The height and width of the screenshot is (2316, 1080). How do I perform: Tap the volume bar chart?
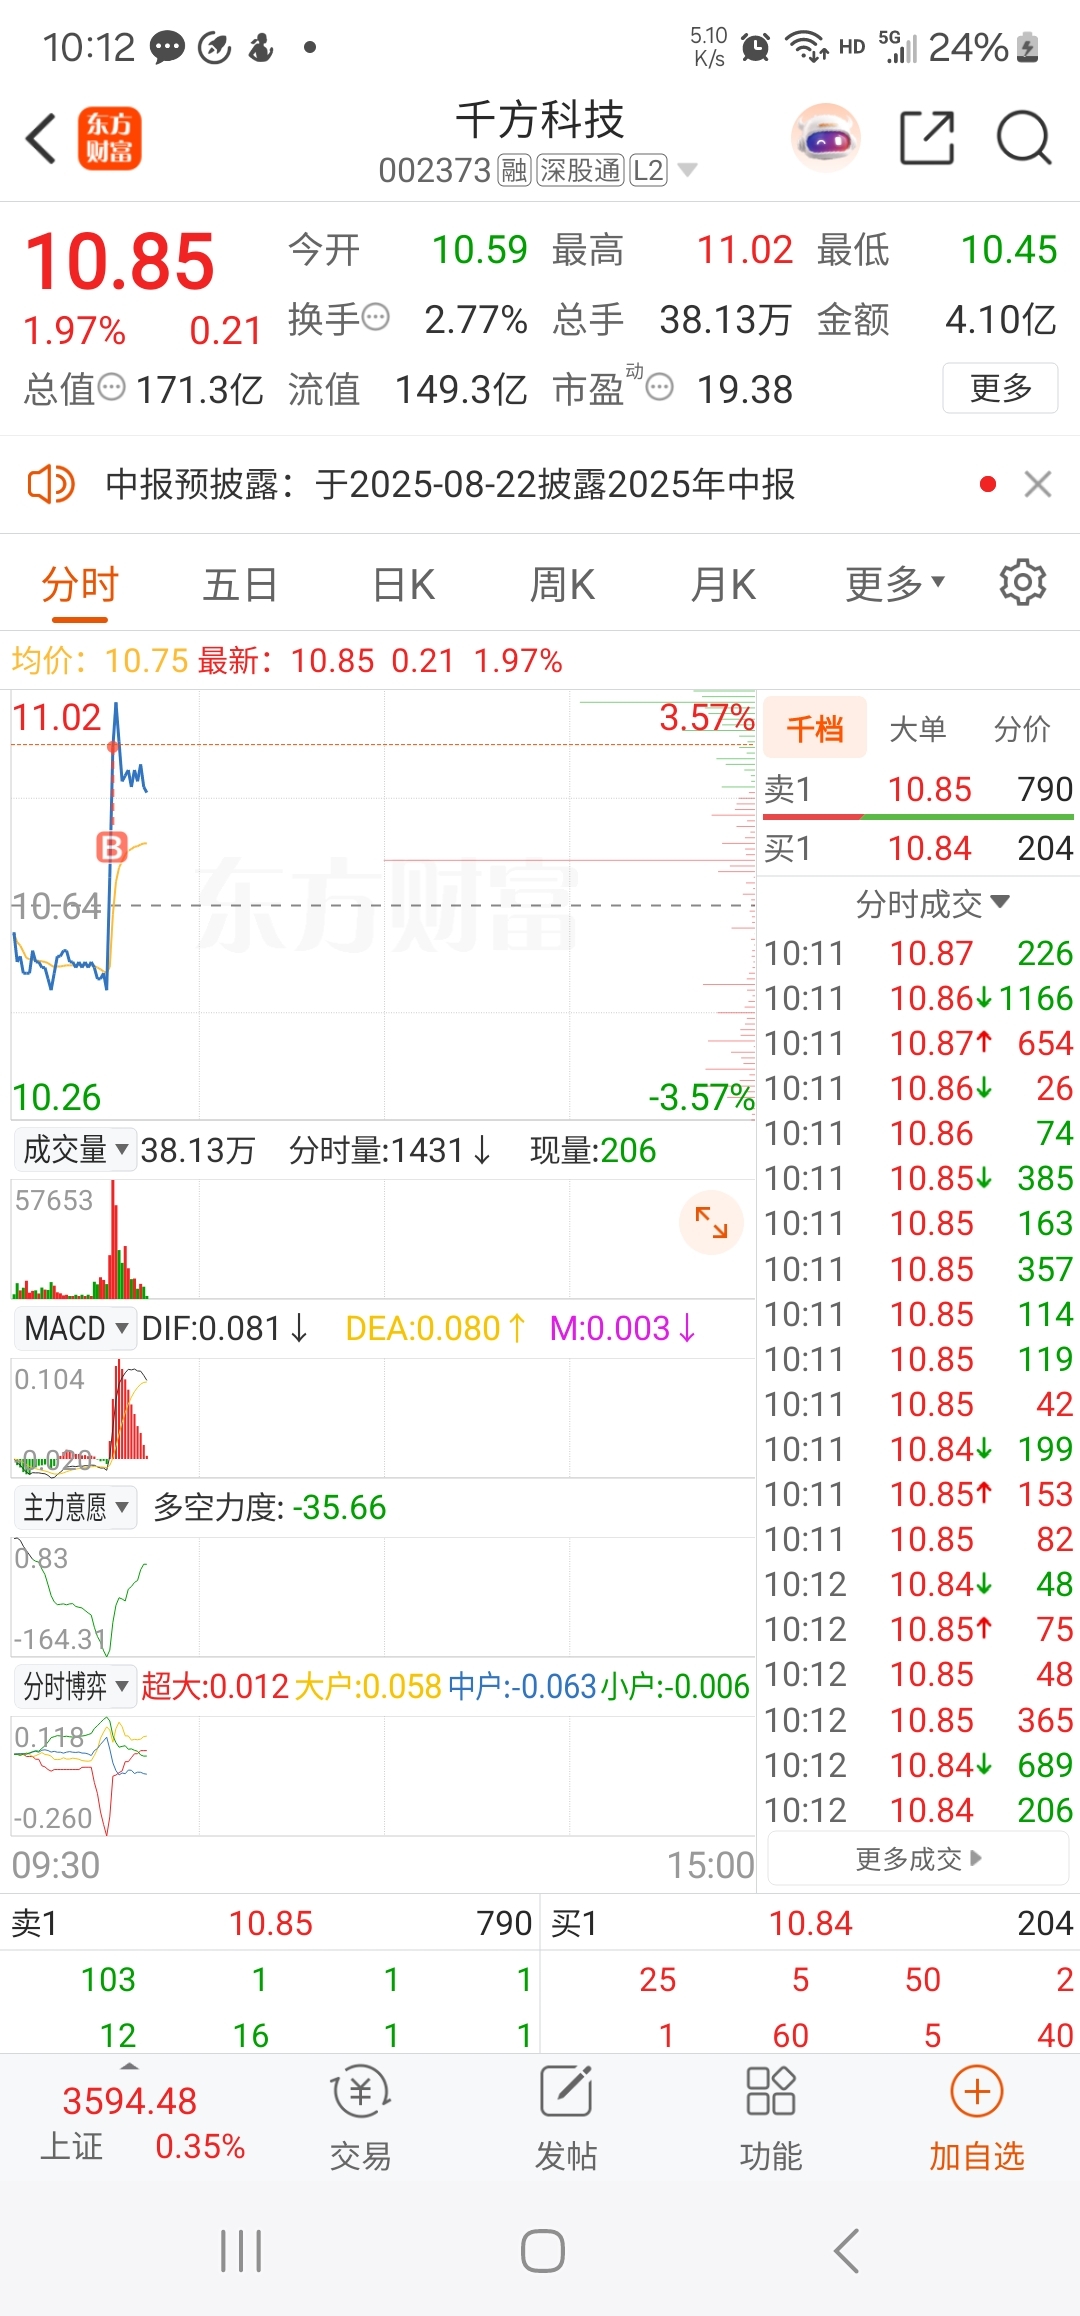[383, 1239]
